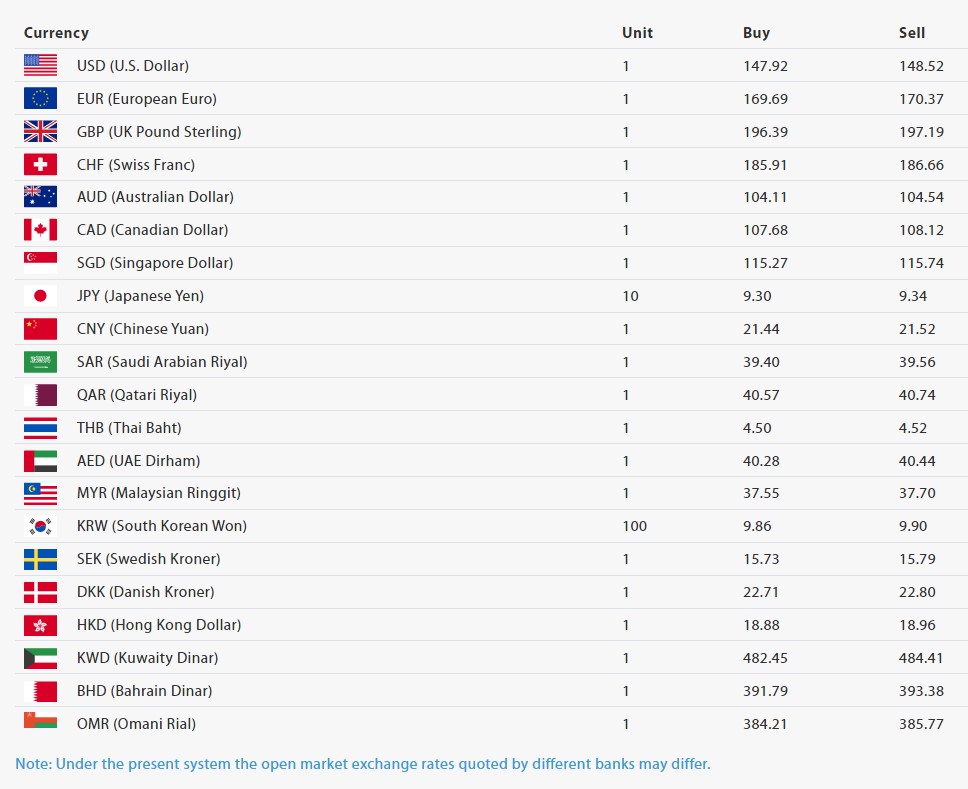The height and width of the screenshot is (789, 968).
Task: Select the OMR (Omani Rial) label
Action: click(x=136, y=724)
